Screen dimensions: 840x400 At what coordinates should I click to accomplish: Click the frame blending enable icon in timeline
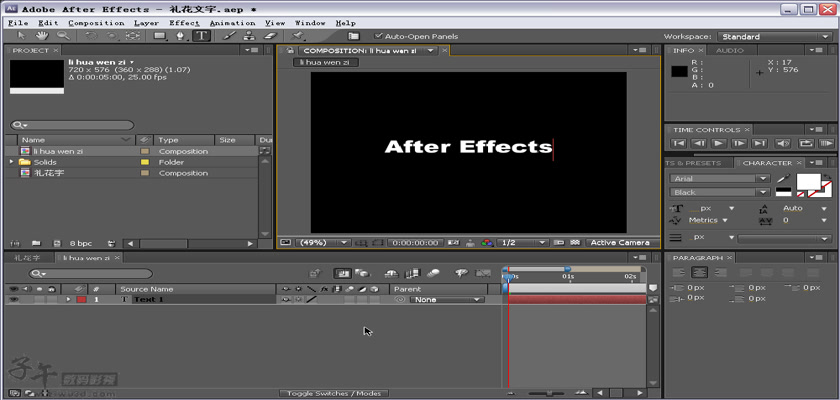(x=412, y=274)
